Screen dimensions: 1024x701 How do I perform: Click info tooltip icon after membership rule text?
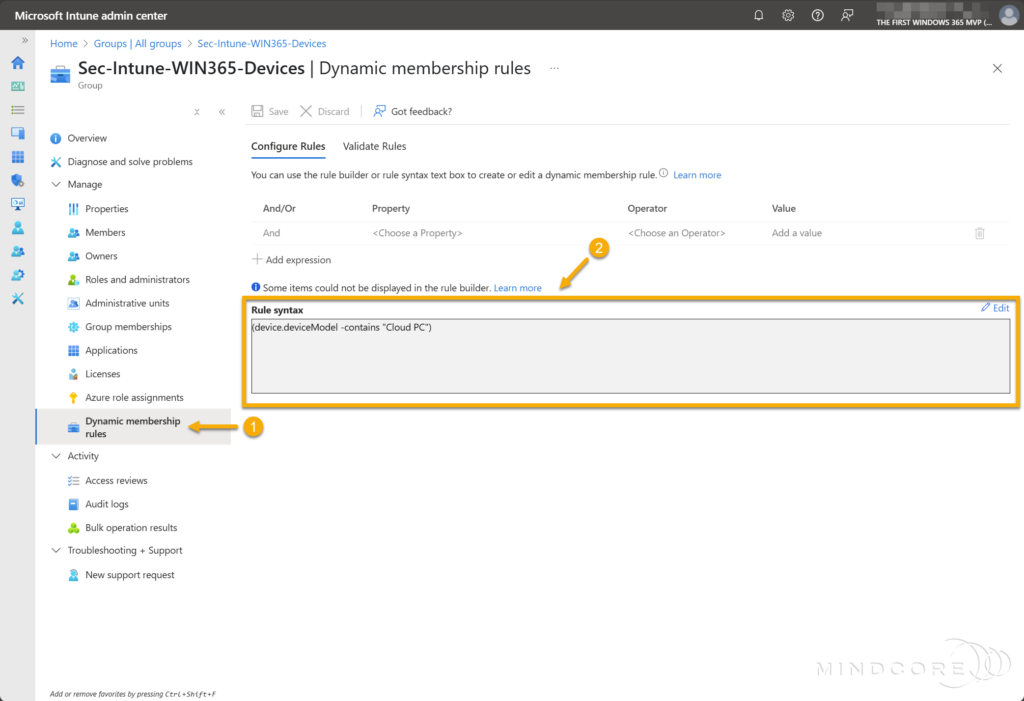664,173
